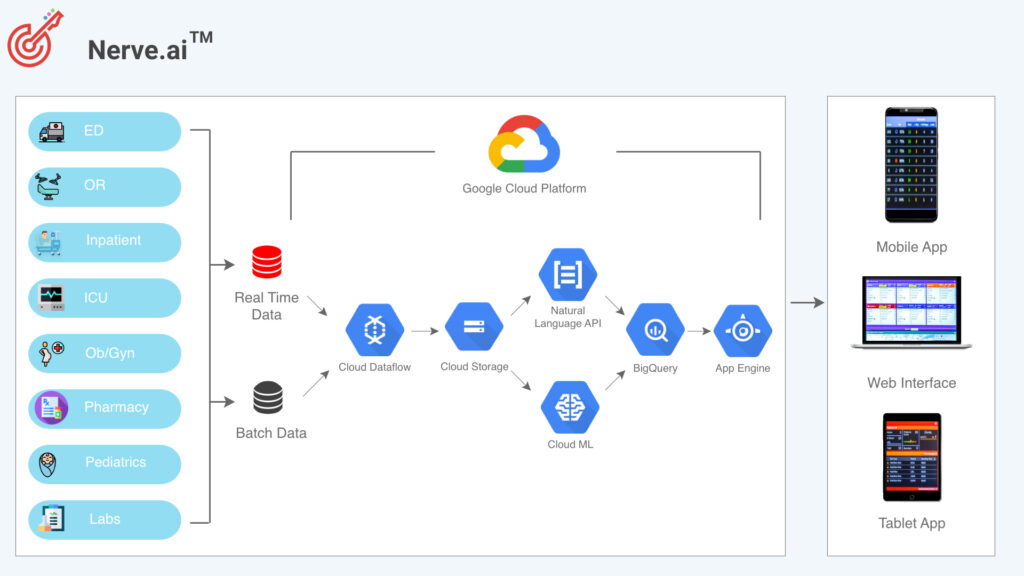
Task: Click the baby icon in Pediatrics pill
Action: (48, 464)
